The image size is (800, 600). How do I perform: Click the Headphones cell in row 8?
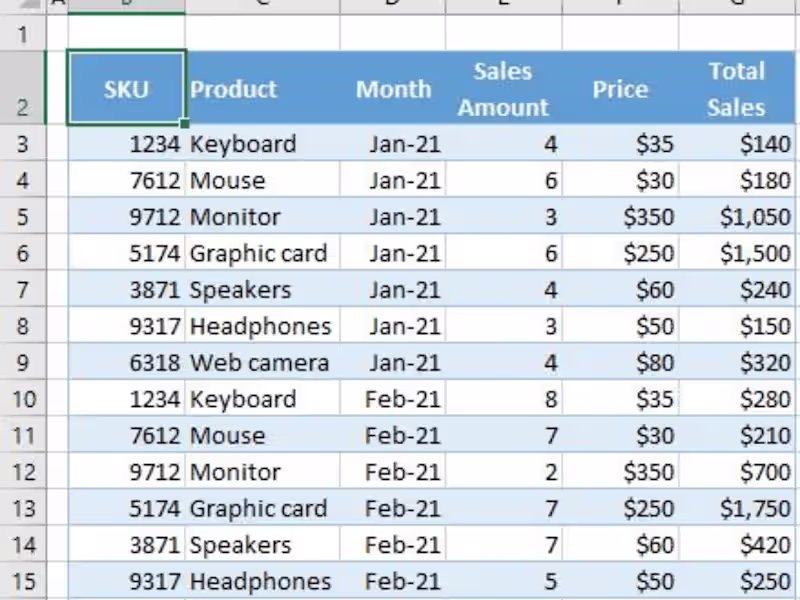[x=260, y=327]
